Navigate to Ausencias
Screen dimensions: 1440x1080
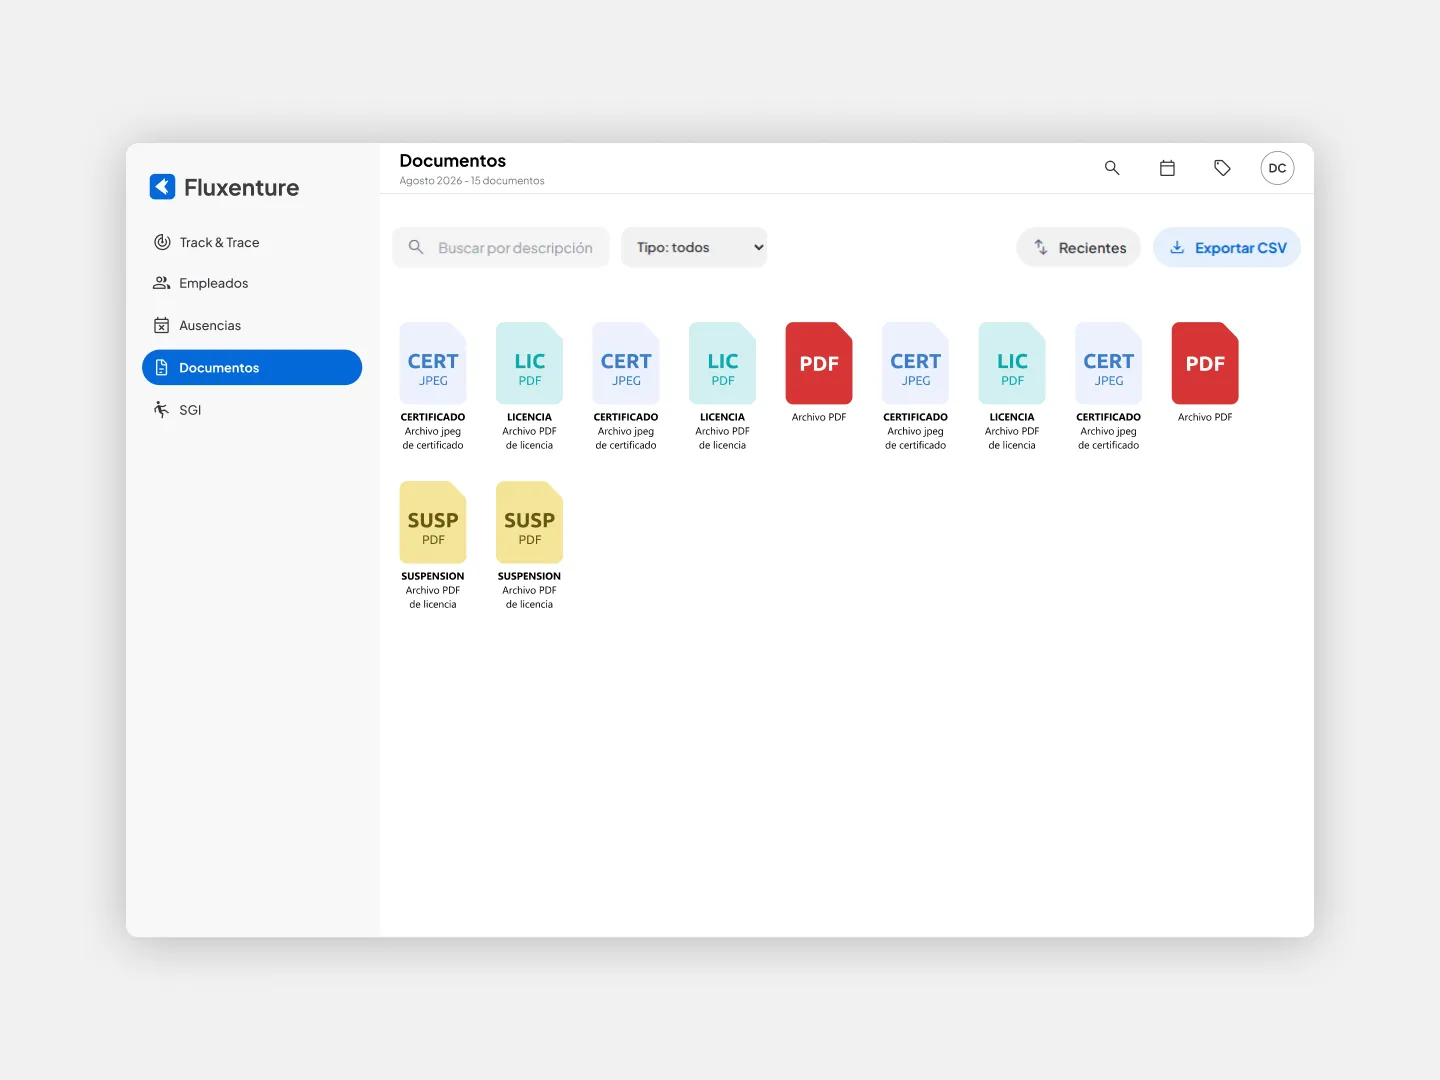[x=252, y=325]
